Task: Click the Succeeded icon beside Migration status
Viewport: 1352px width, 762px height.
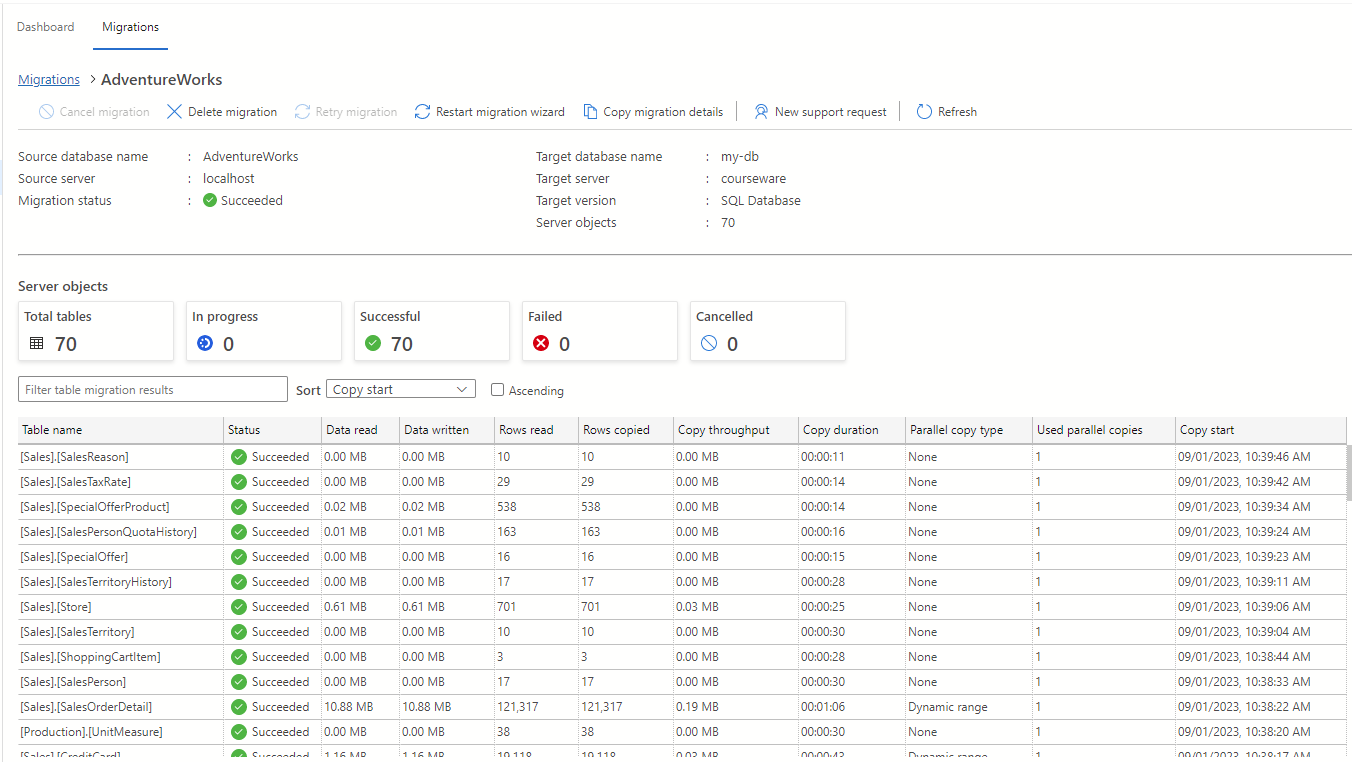Action: (x=209, y=200)
